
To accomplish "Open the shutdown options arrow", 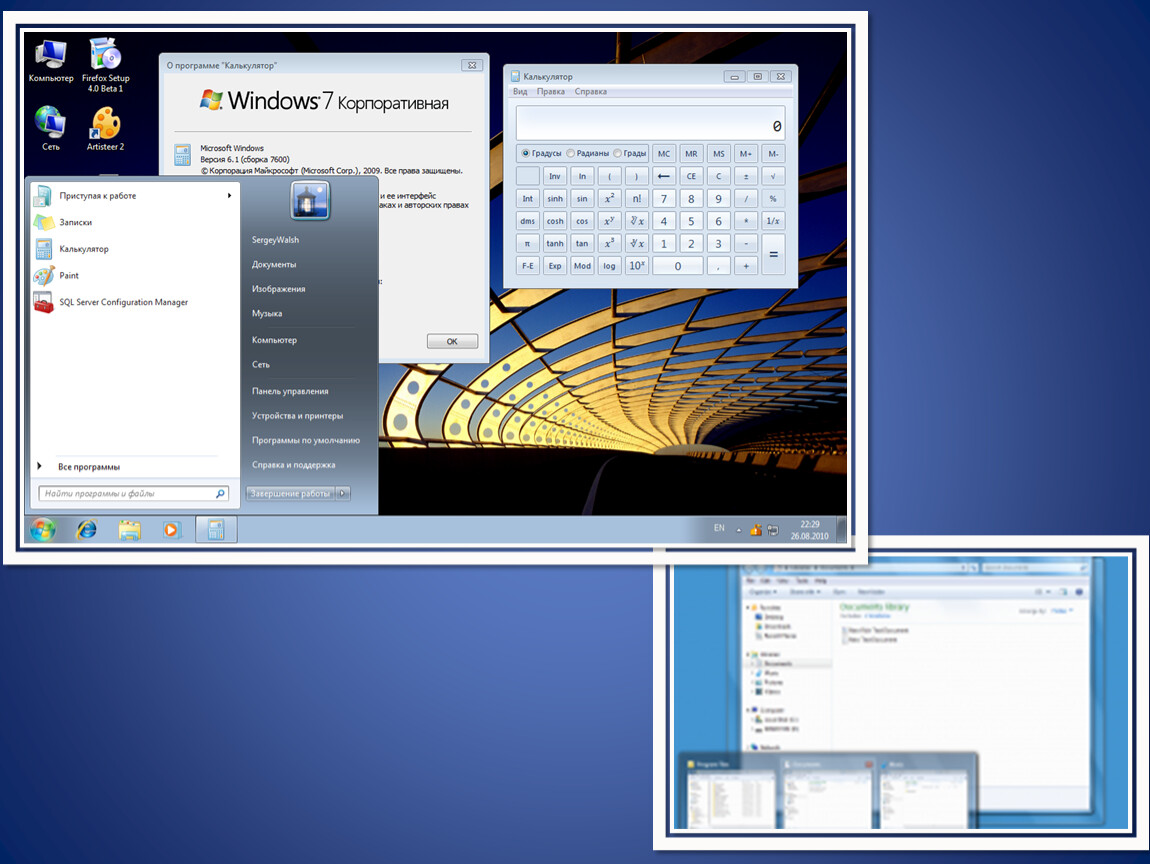I will 343,494.
